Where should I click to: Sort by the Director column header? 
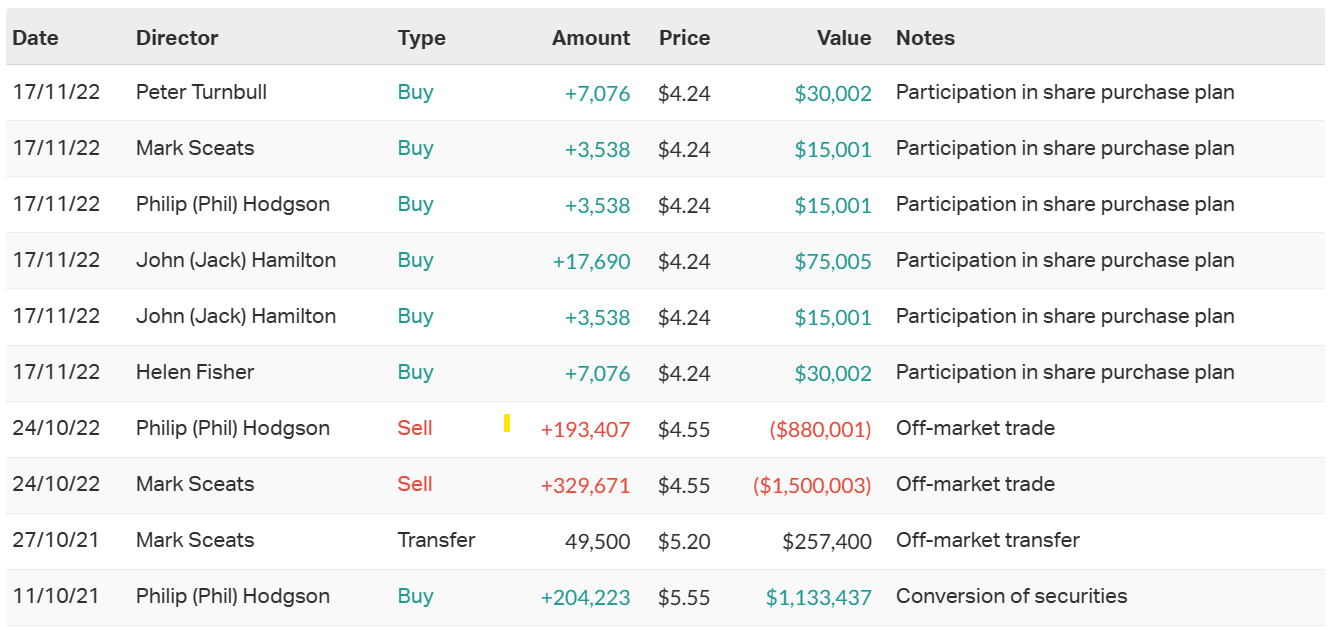click(177, 38)
